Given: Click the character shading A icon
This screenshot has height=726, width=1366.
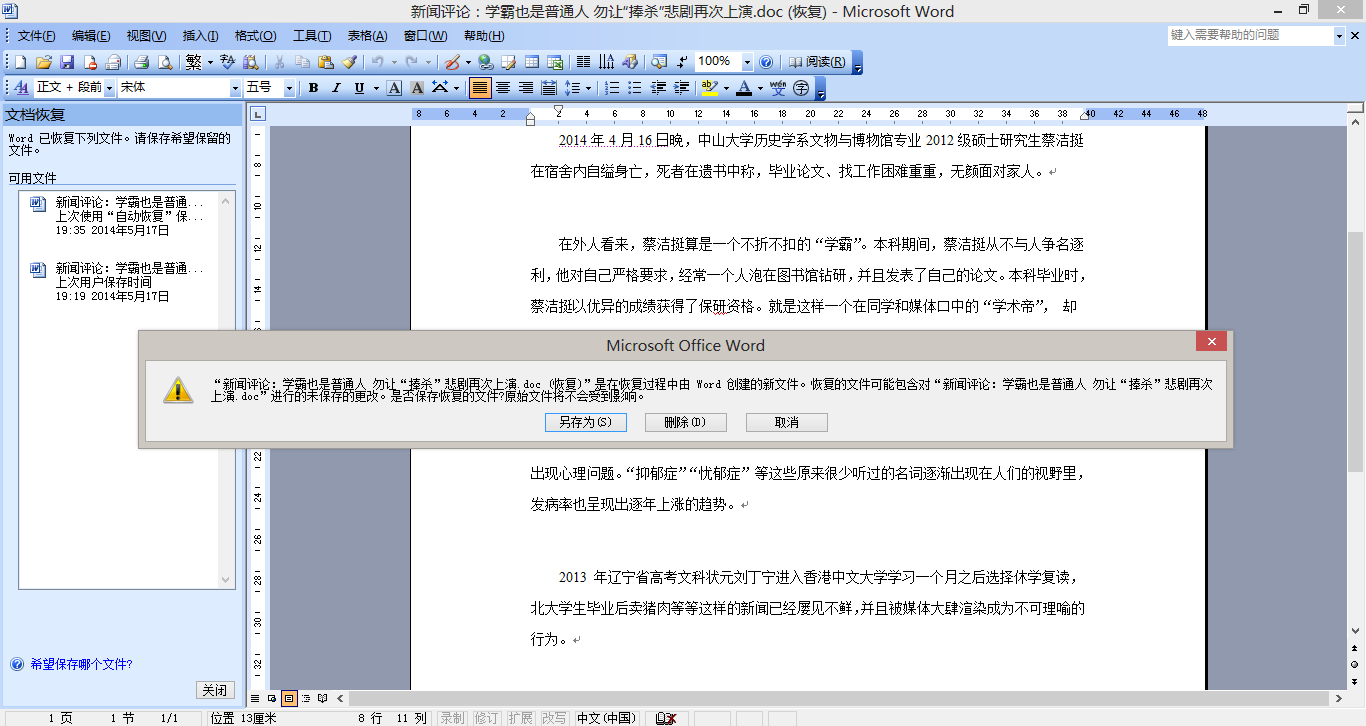Looking at the screenshot, I should pos(417,88).
